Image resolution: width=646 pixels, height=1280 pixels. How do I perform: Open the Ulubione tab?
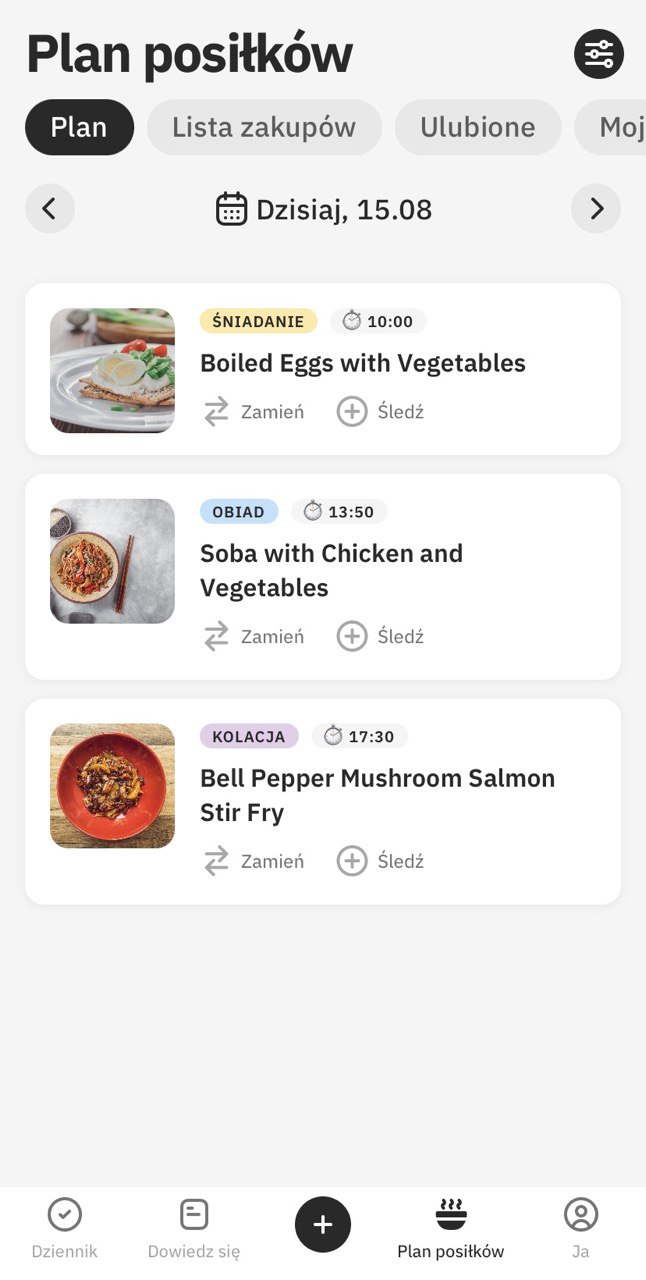click(x=477, y=127)
